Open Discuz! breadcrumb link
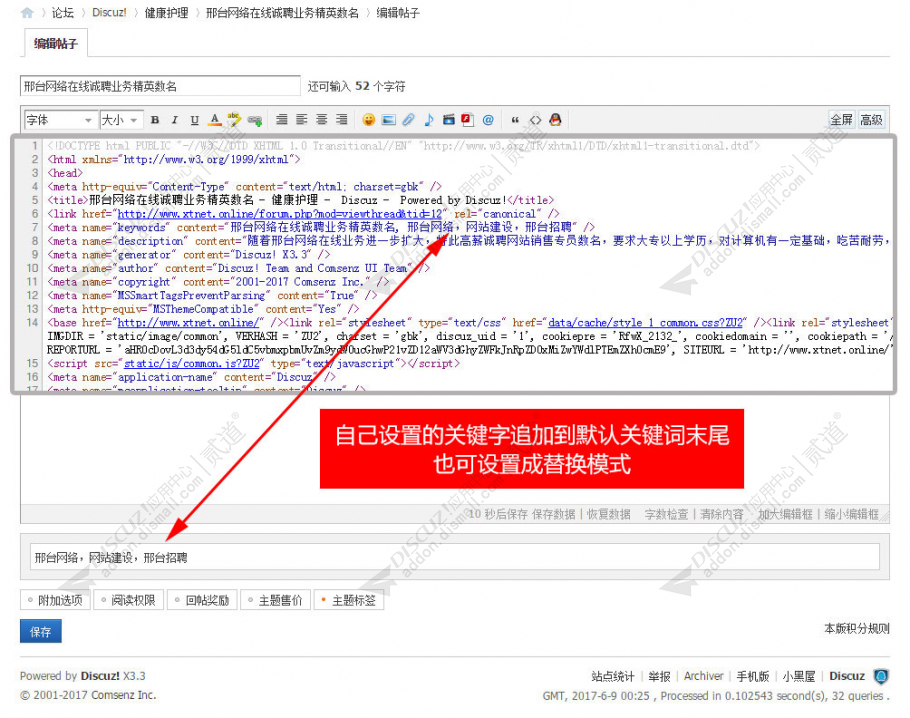Image resolution: width=910 pixels, height=718 pixels. pos(109,13)
